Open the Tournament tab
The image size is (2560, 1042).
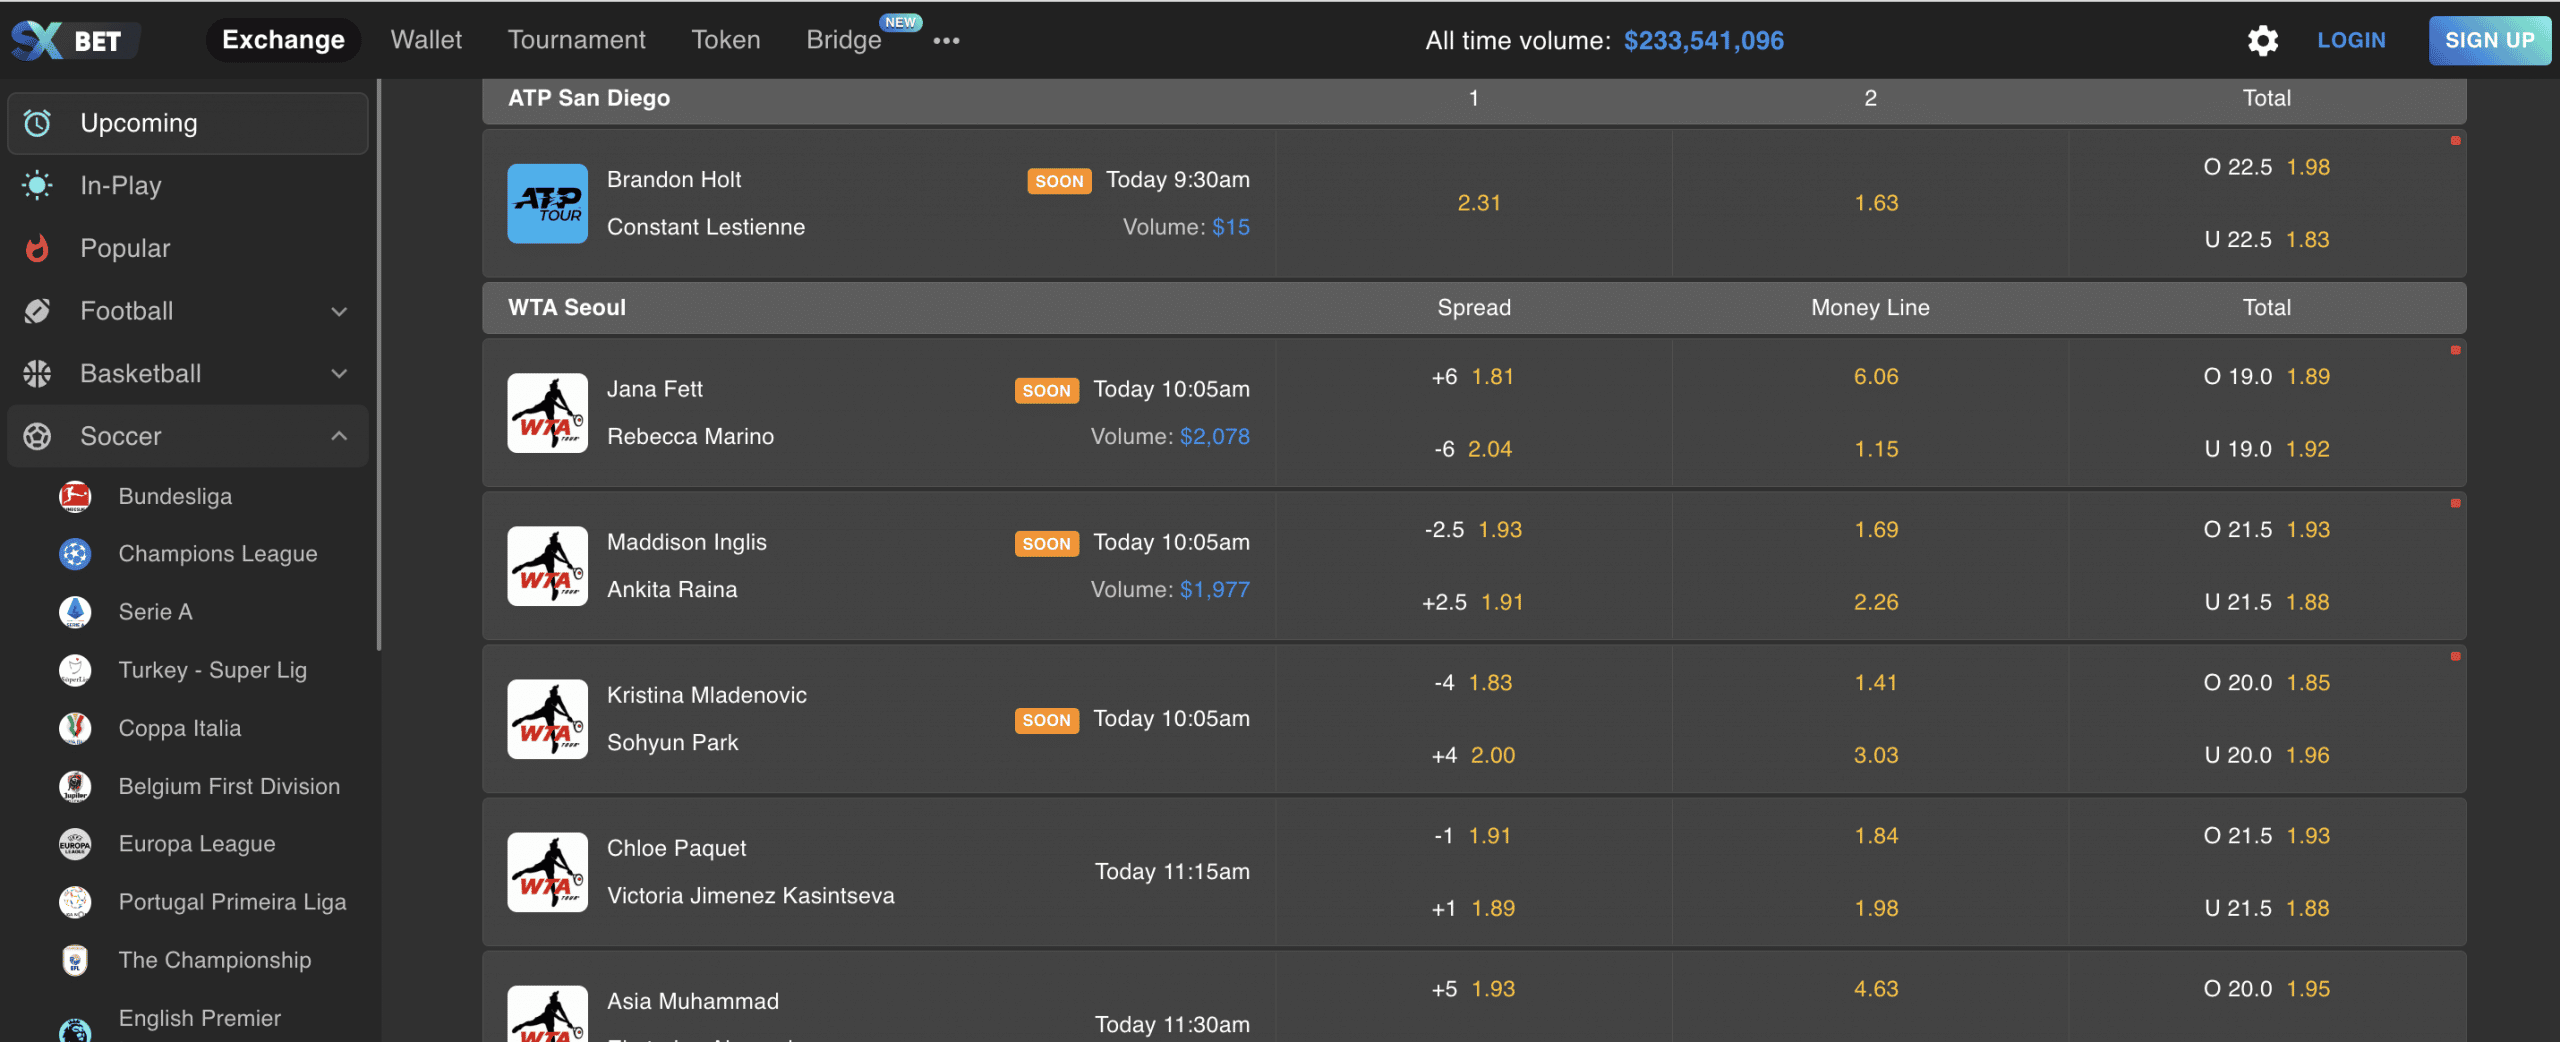coord(576,40)
